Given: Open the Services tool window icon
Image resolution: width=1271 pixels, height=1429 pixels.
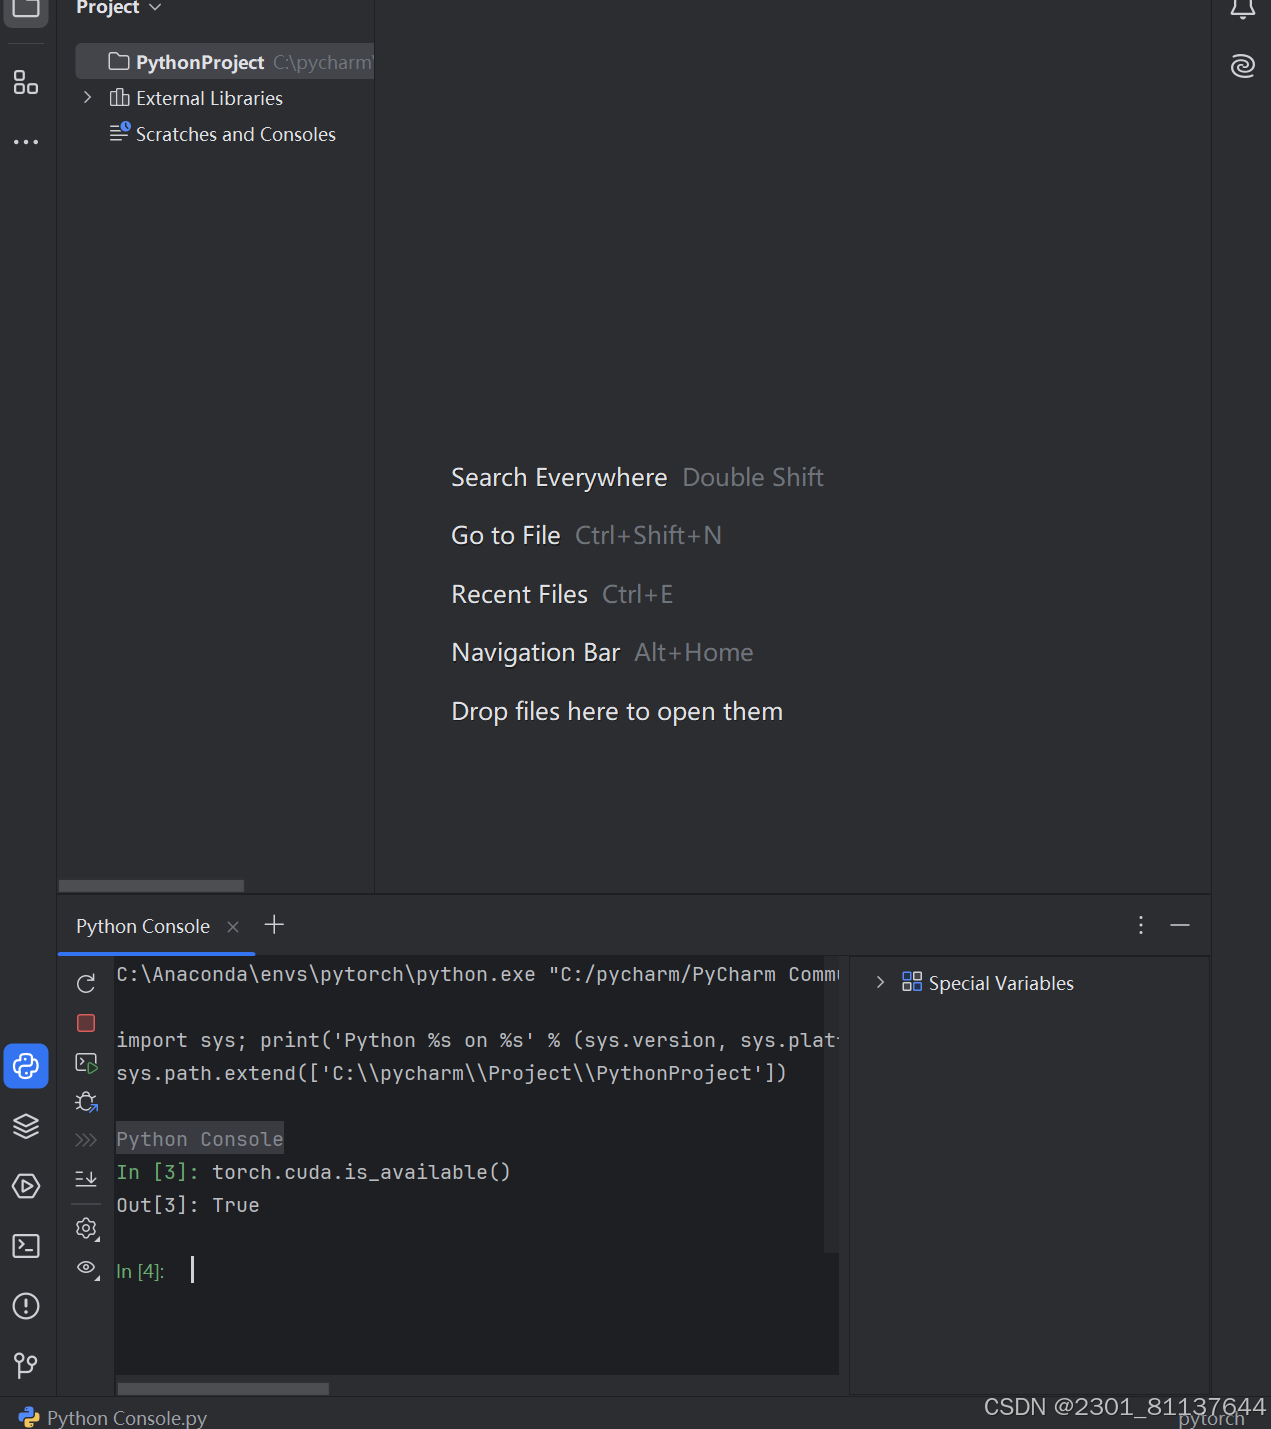Looking at the screenshot, I should [26, 1186].
